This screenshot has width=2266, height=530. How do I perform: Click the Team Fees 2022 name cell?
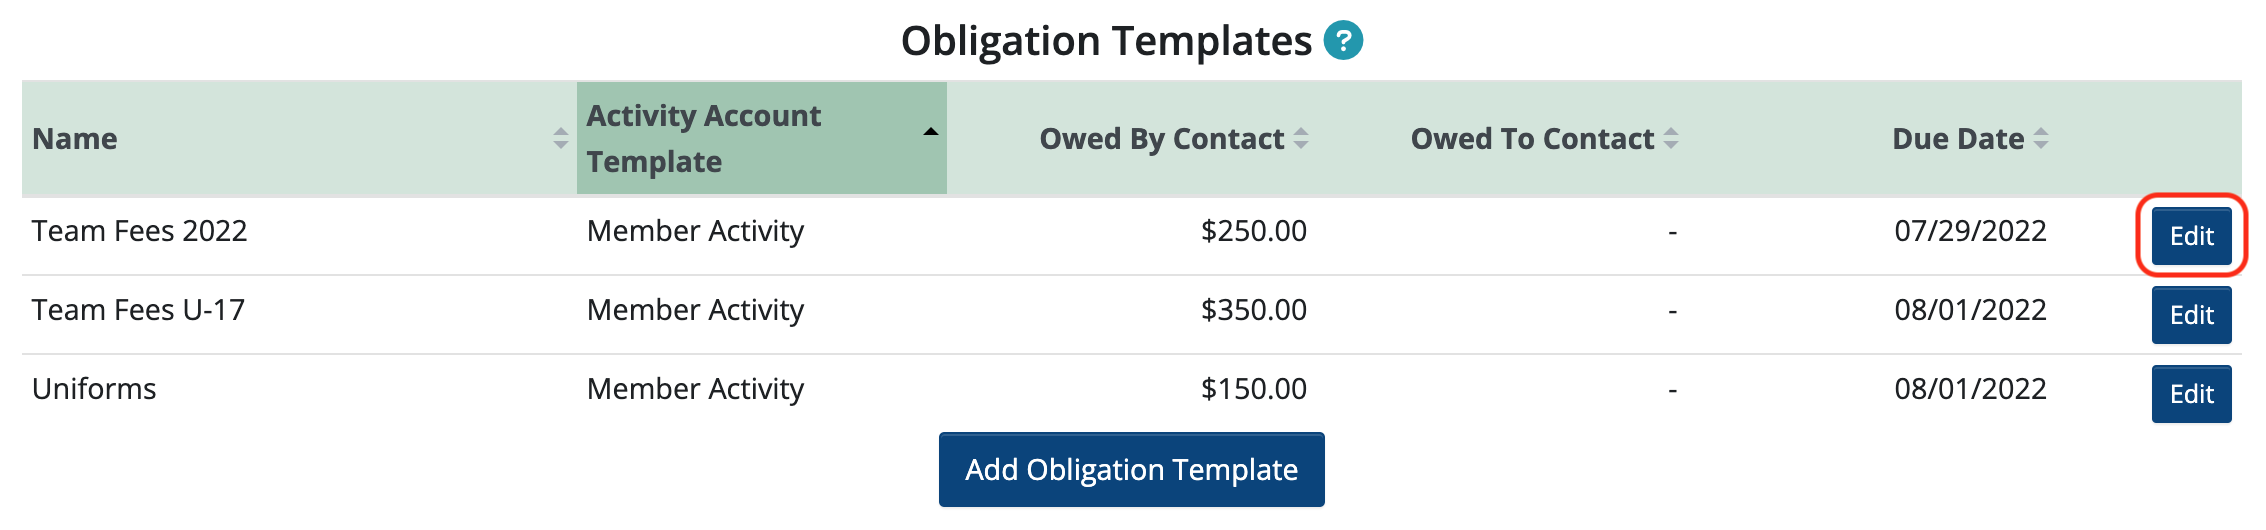click(x=139, y=231)
